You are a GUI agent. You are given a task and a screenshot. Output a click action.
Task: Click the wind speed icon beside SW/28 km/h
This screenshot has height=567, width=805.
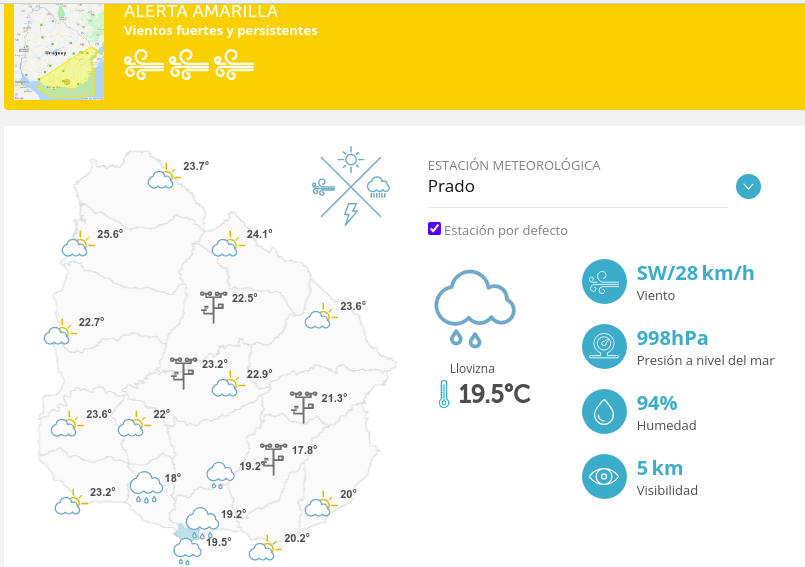click(x=604, y=281)
